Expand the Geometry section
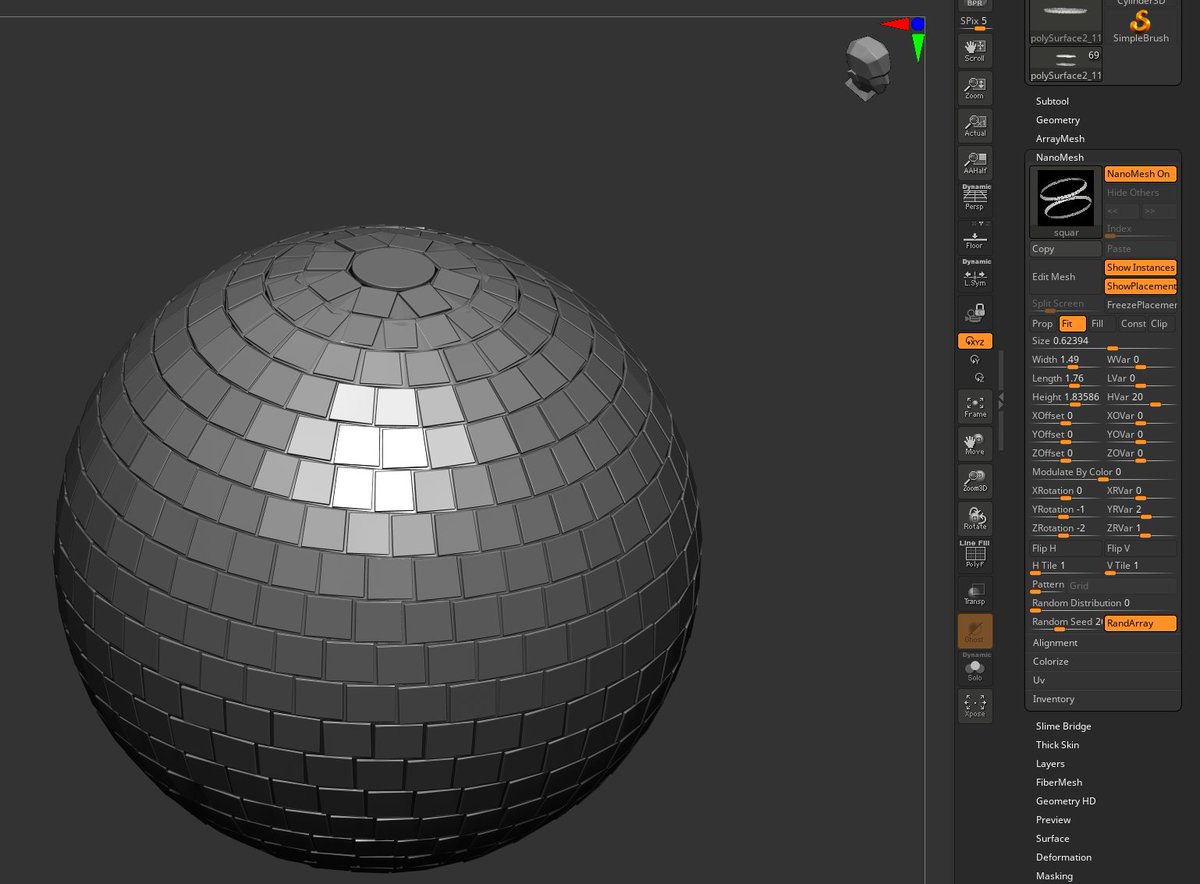The height and width of the screenshot is (884, 1200). click(1058, 120)
